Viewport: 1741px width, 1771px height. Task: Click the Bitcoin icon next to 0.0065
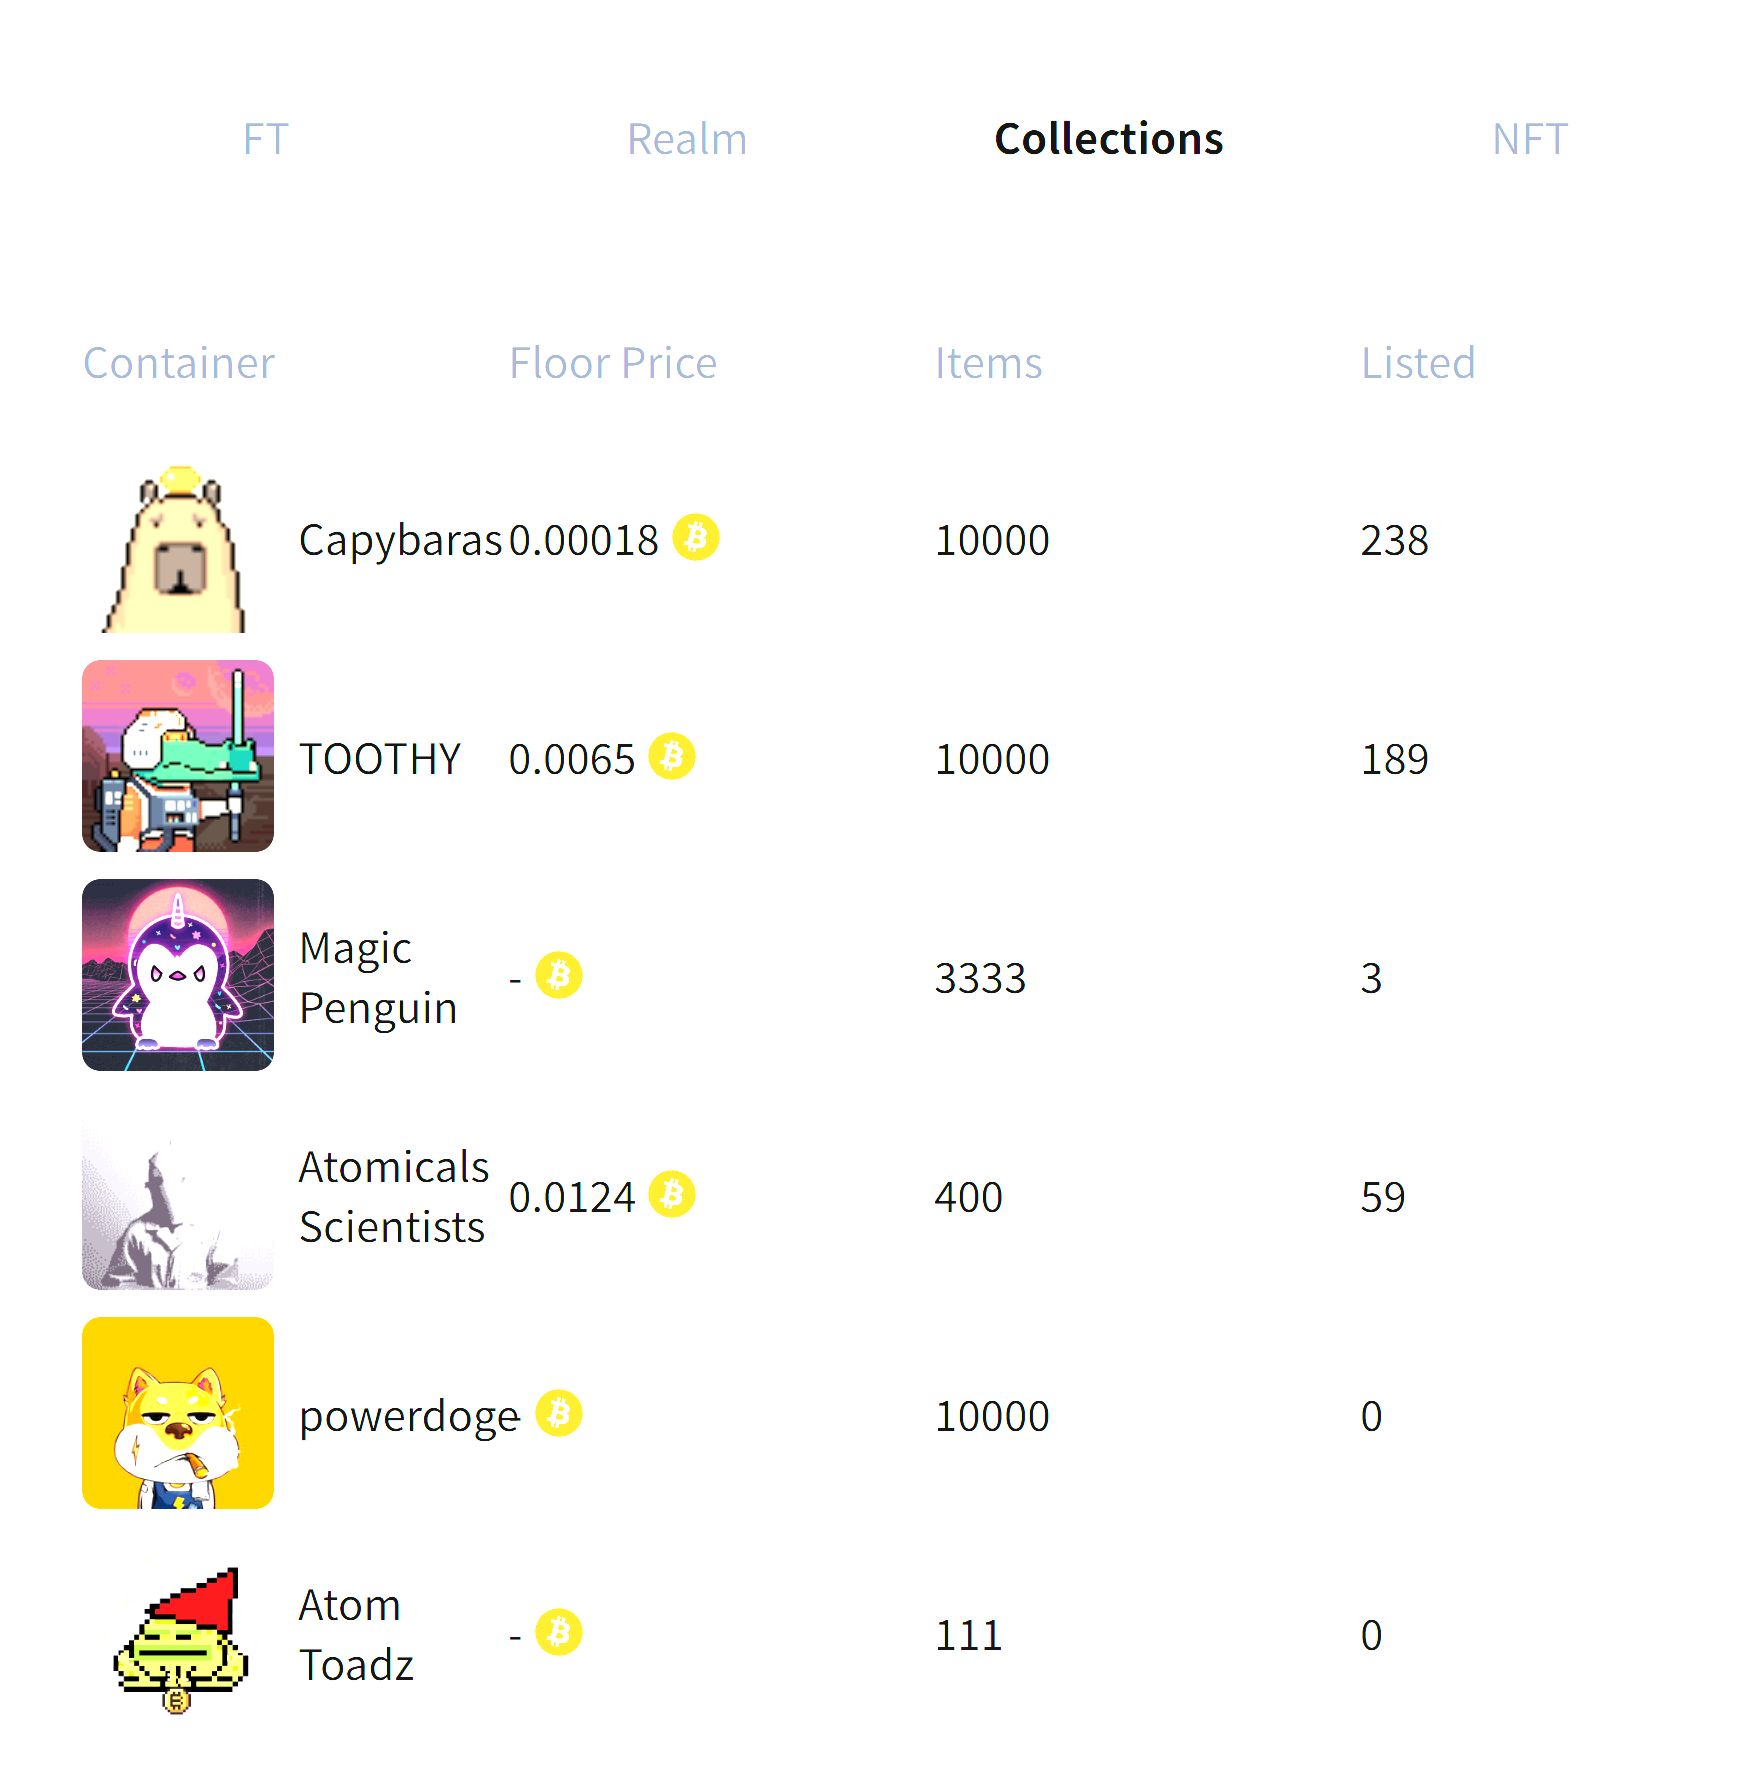pos(672,757)
